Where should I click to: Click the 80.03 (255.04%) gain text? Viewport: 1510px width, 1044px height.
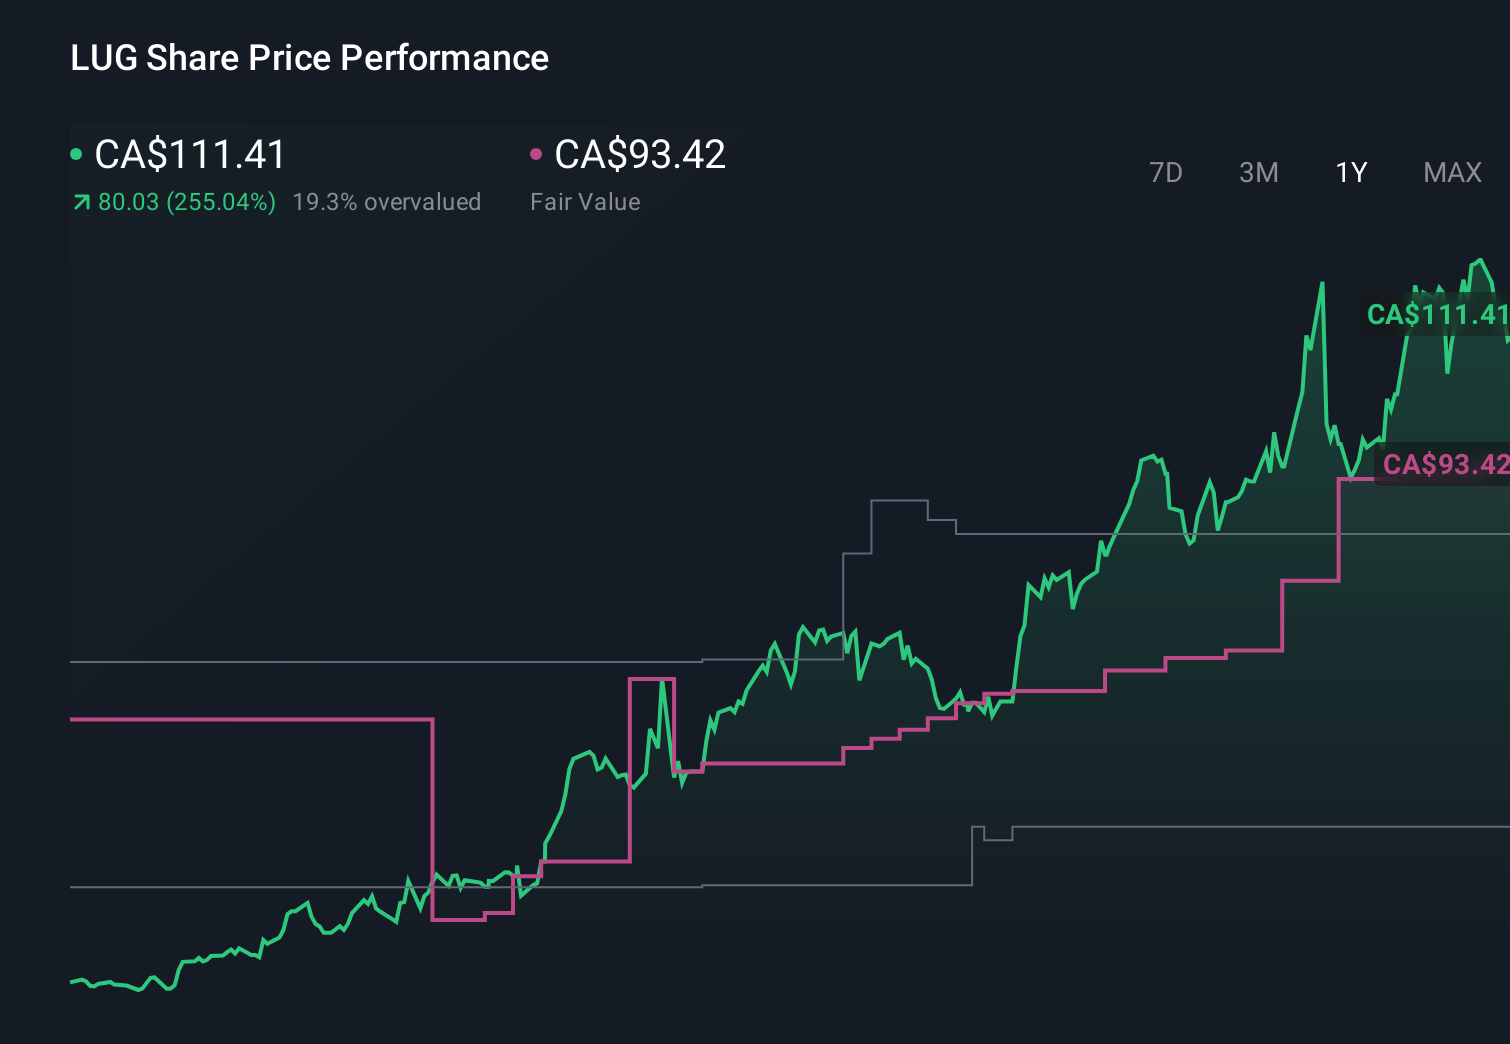(x=185, y=202)
